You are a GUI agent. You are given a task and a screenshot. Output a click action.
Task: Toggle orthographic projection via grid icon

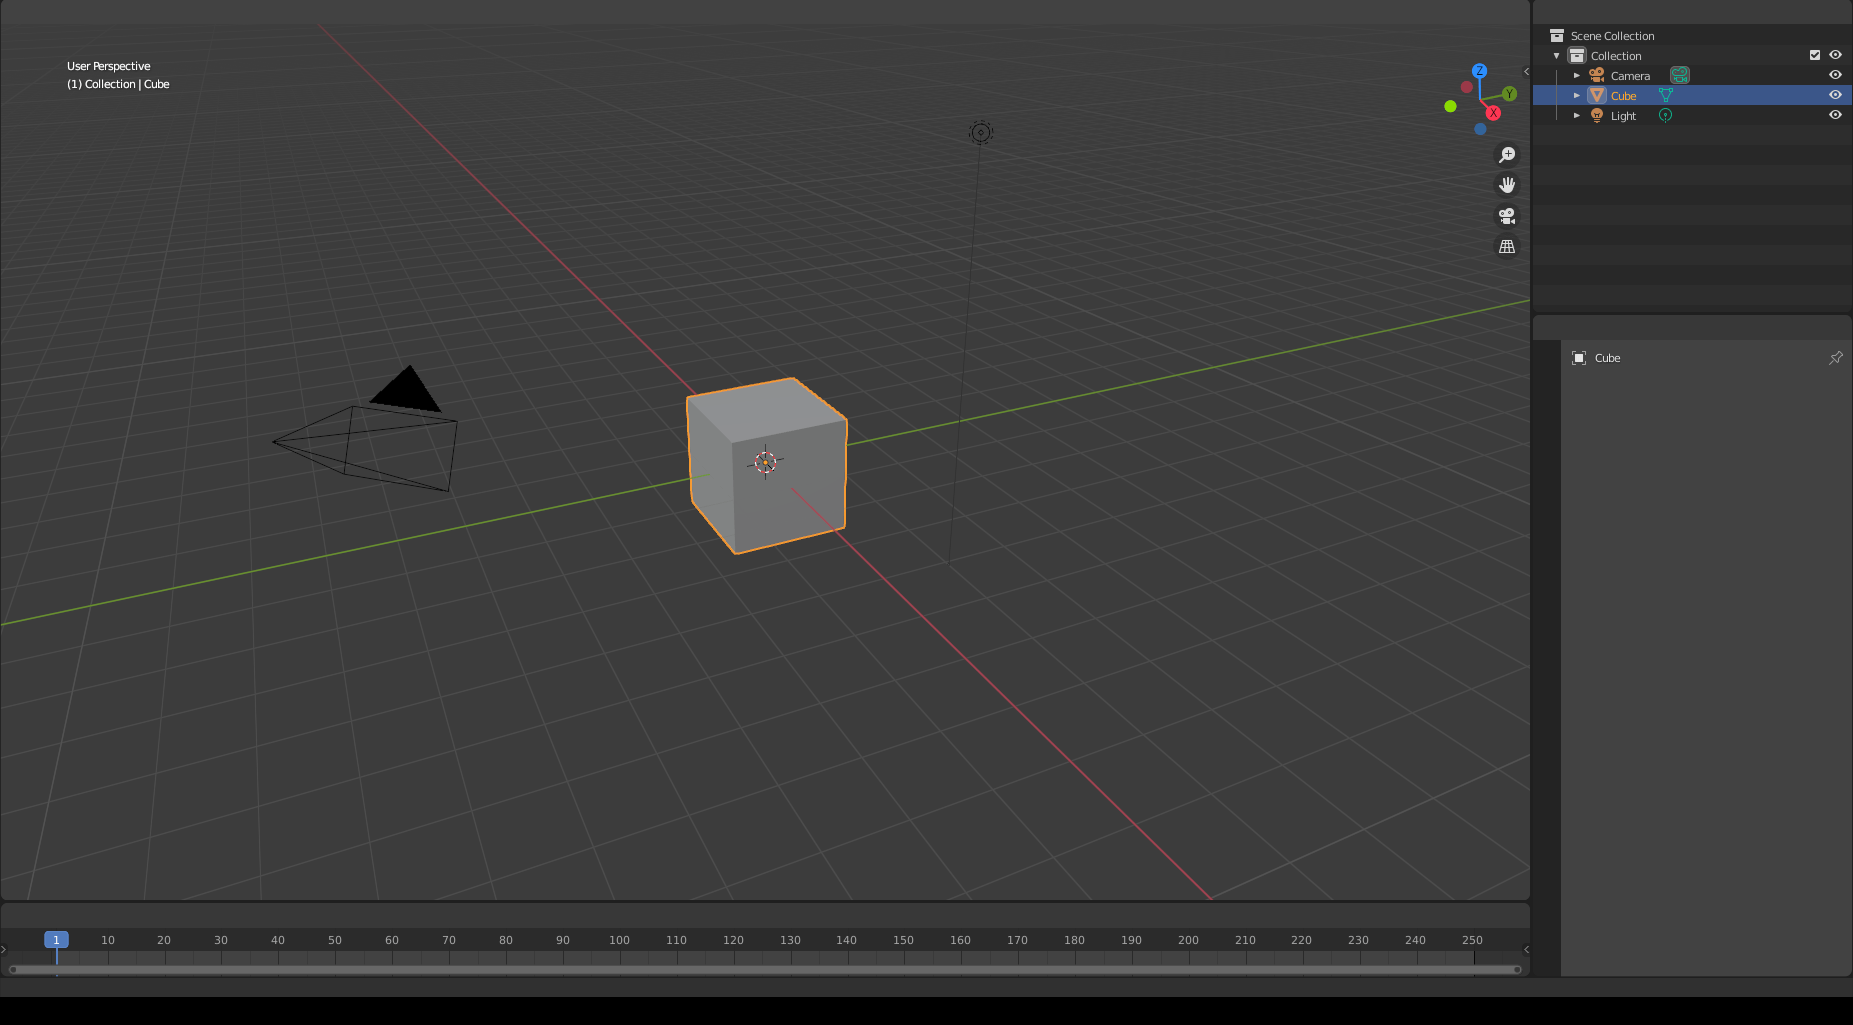(x=1507, y=246)
